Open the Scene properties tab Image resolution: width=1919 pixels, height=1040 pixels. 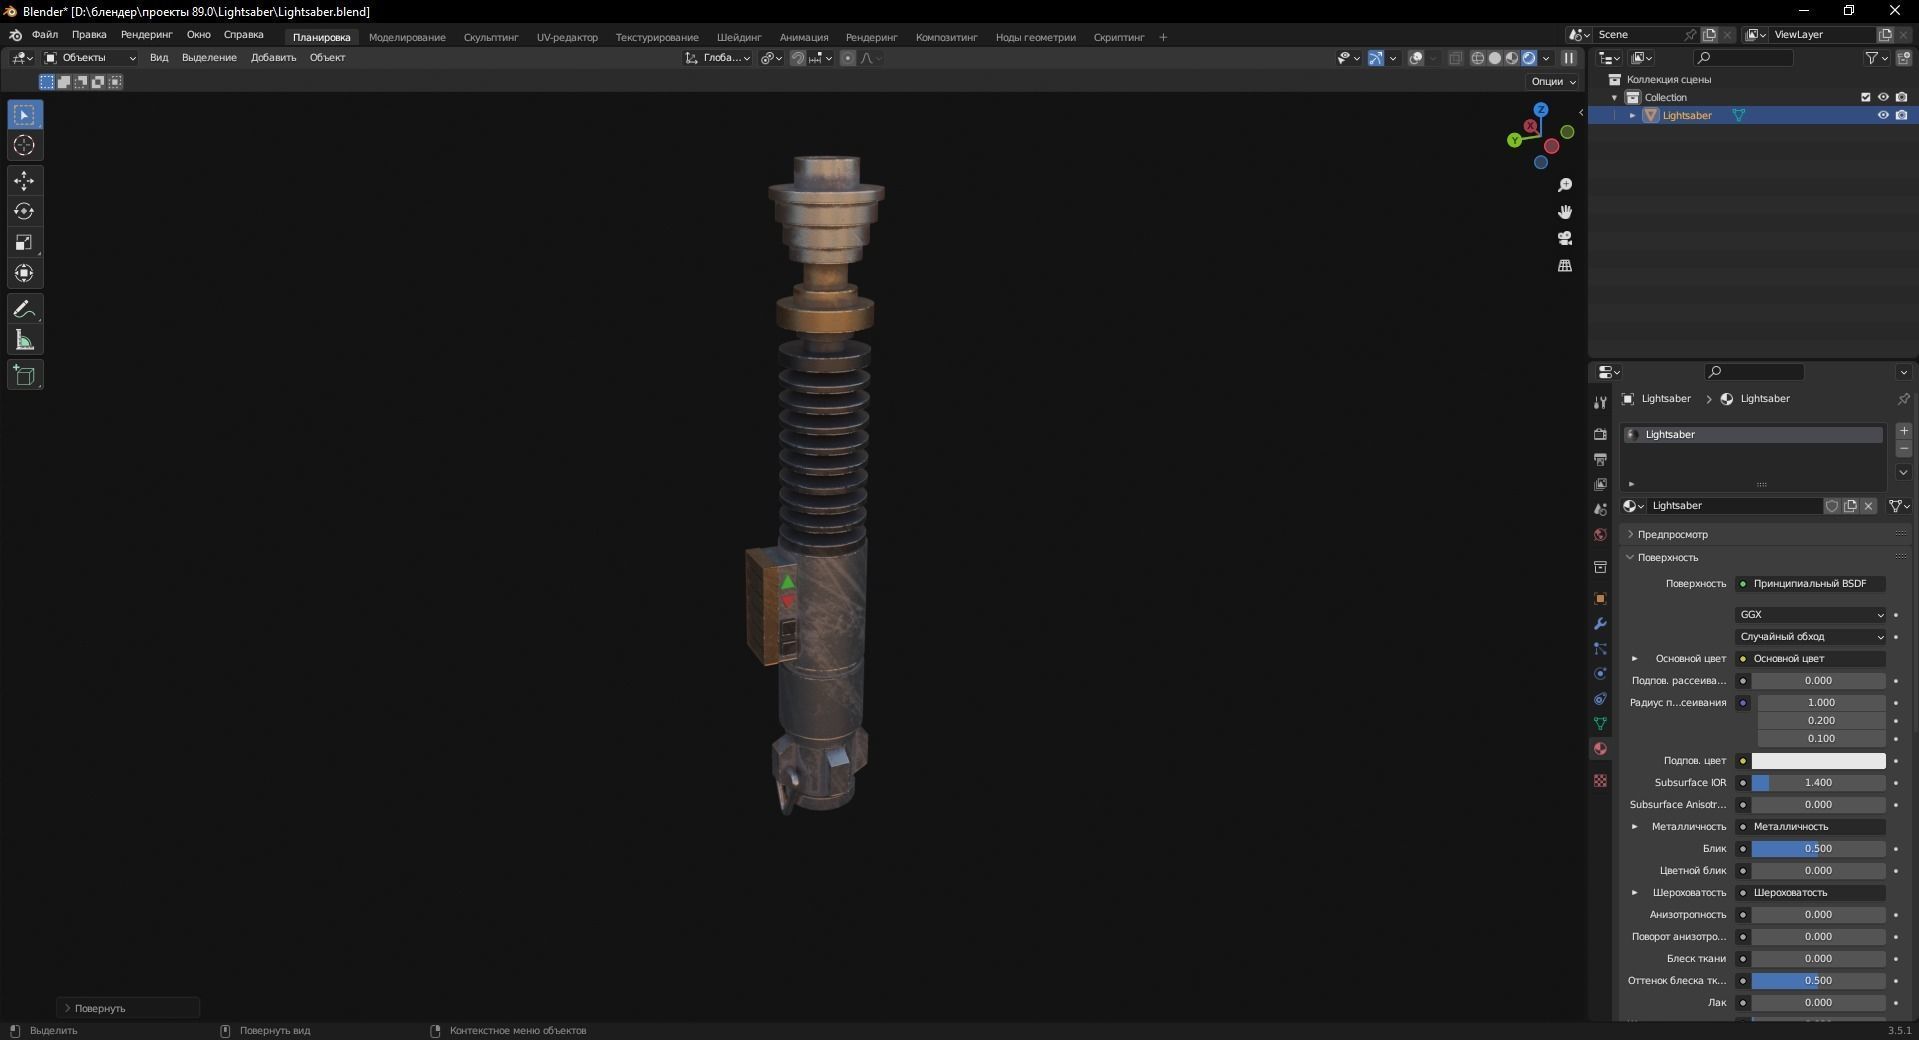coord(1600,509)
